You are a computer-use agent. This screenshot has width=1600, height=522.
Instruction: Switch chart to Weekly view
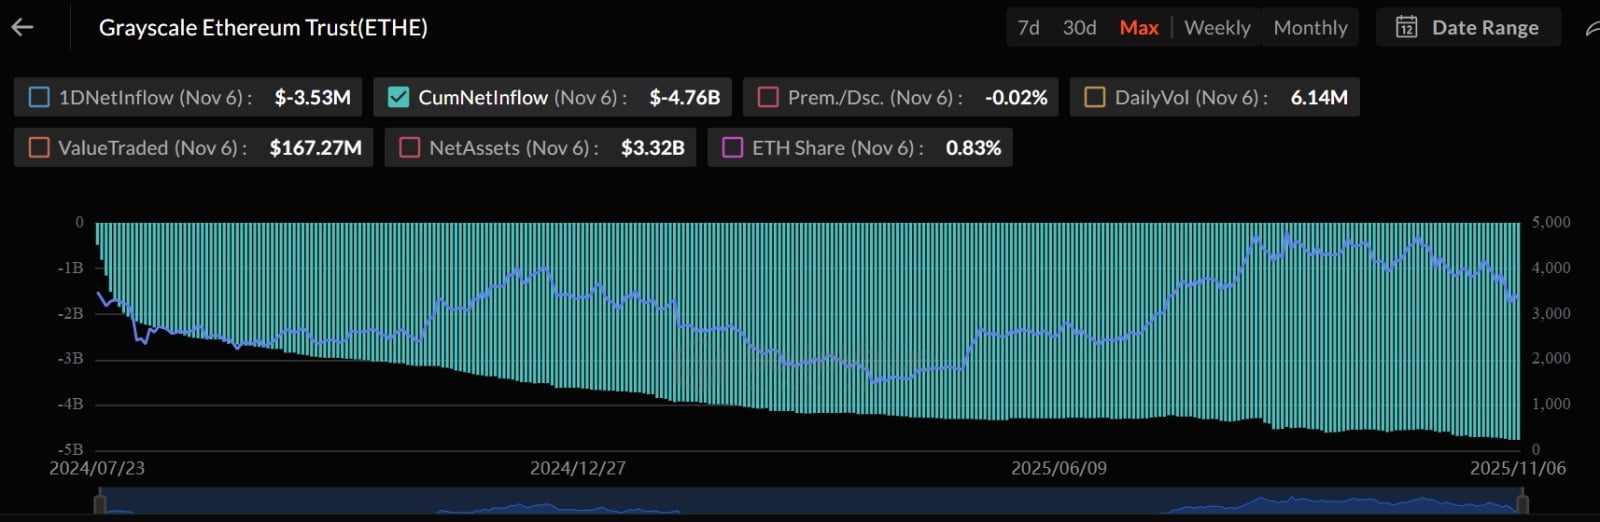point(1217,28)
